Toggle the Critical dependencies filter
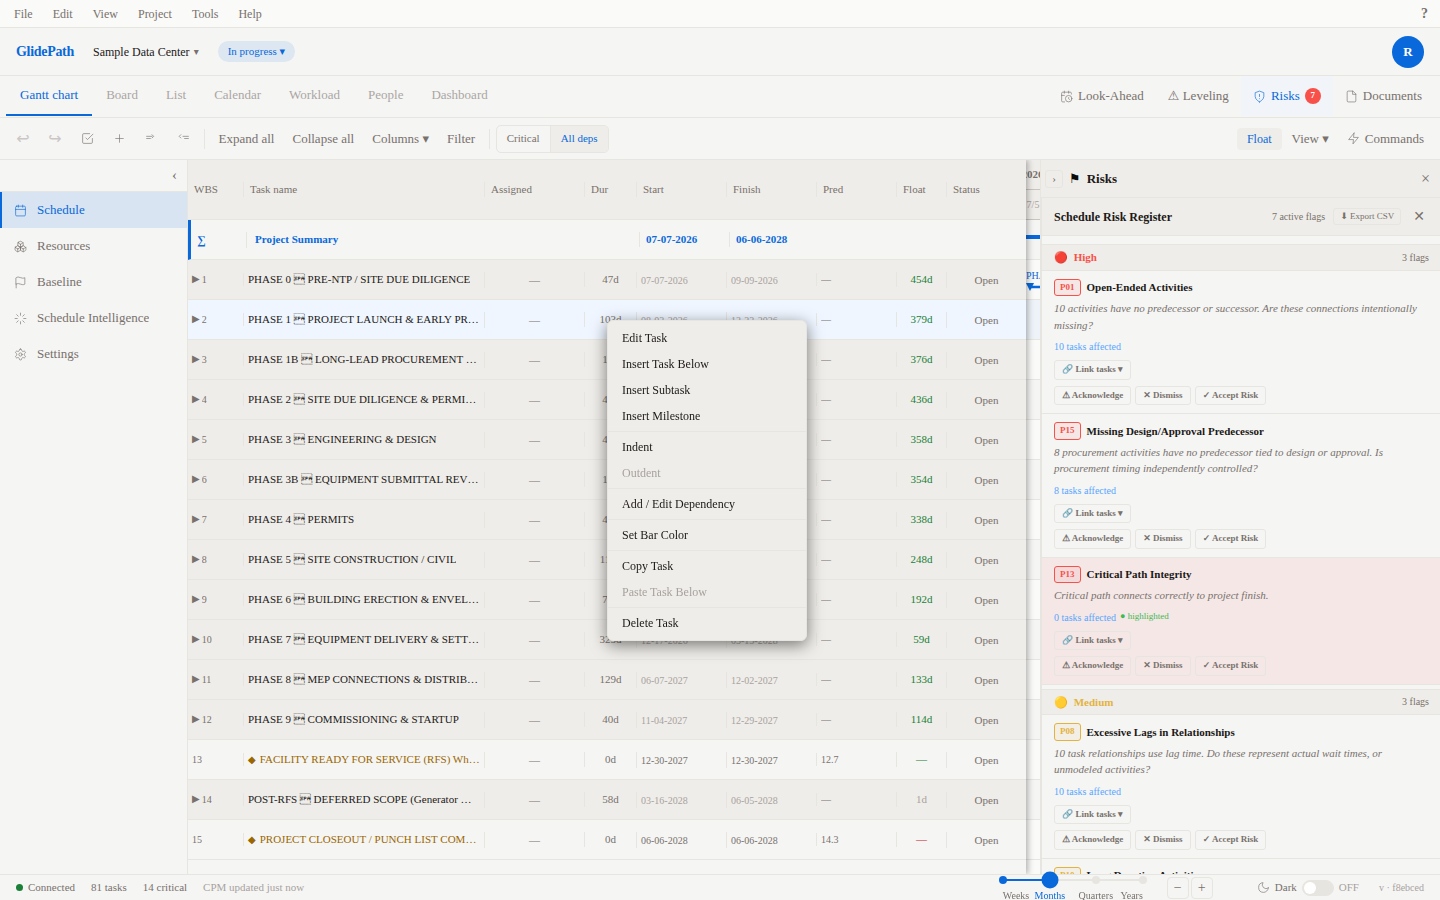 pyautogui.click(x=523, y=139)
